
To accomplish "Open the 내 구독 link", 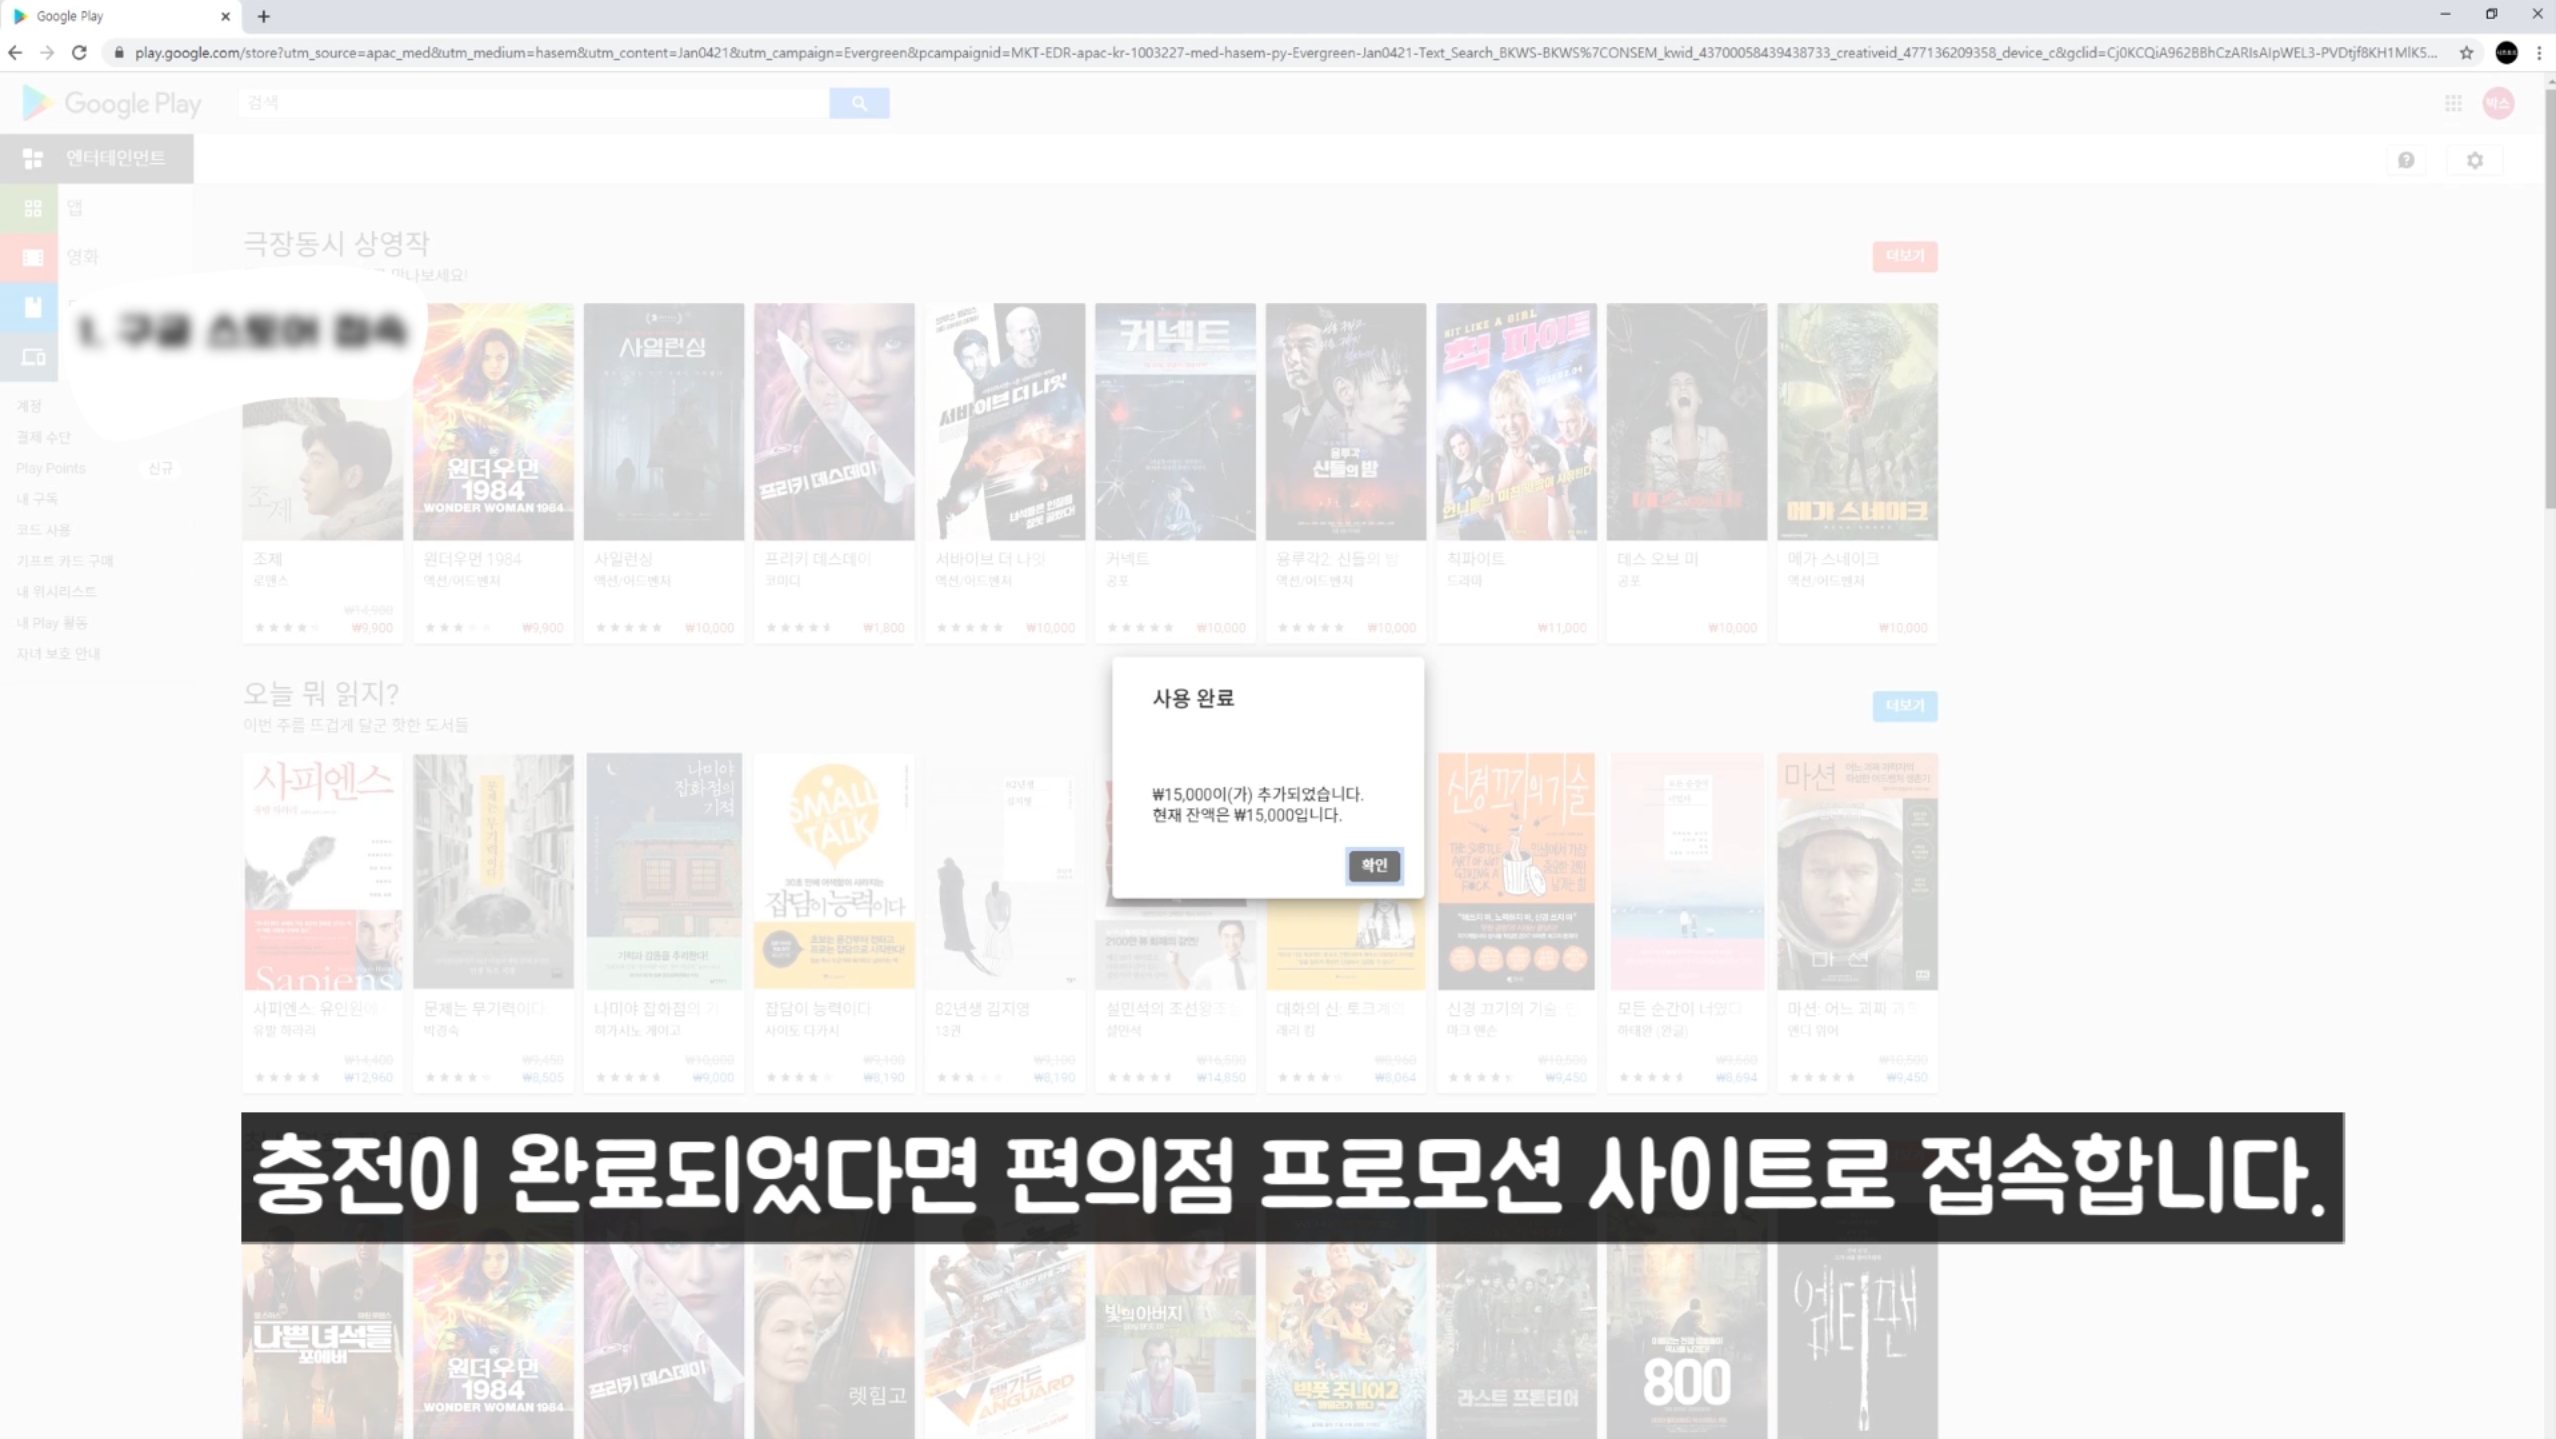I will (37, 498).
